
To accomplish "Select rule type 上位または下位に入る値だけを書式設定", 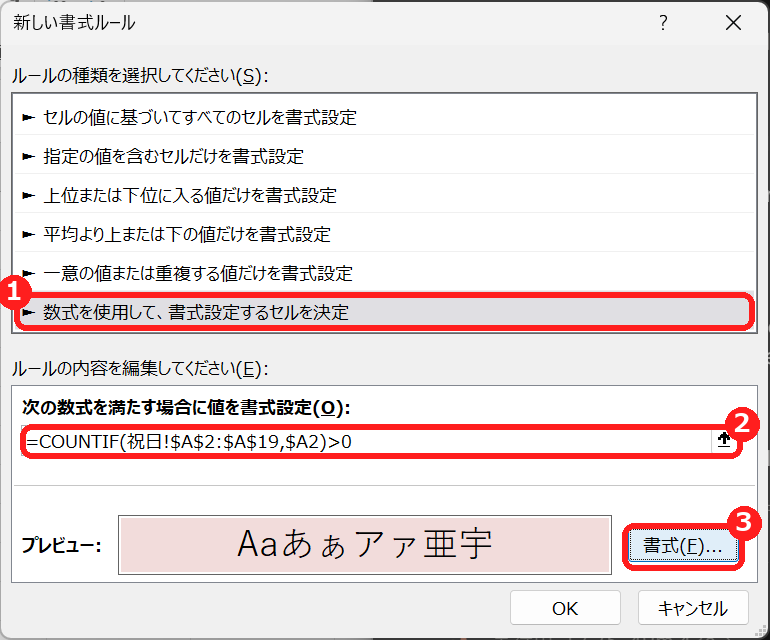I will [x=384, y=195].
